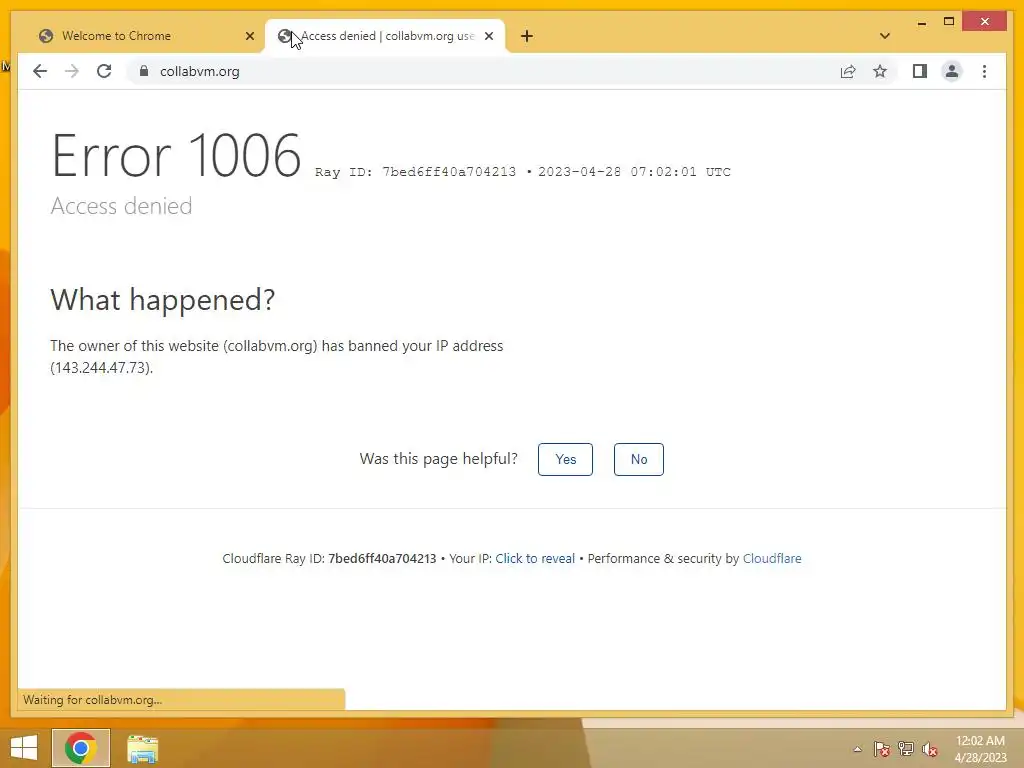Go back to the previous page

40,71
